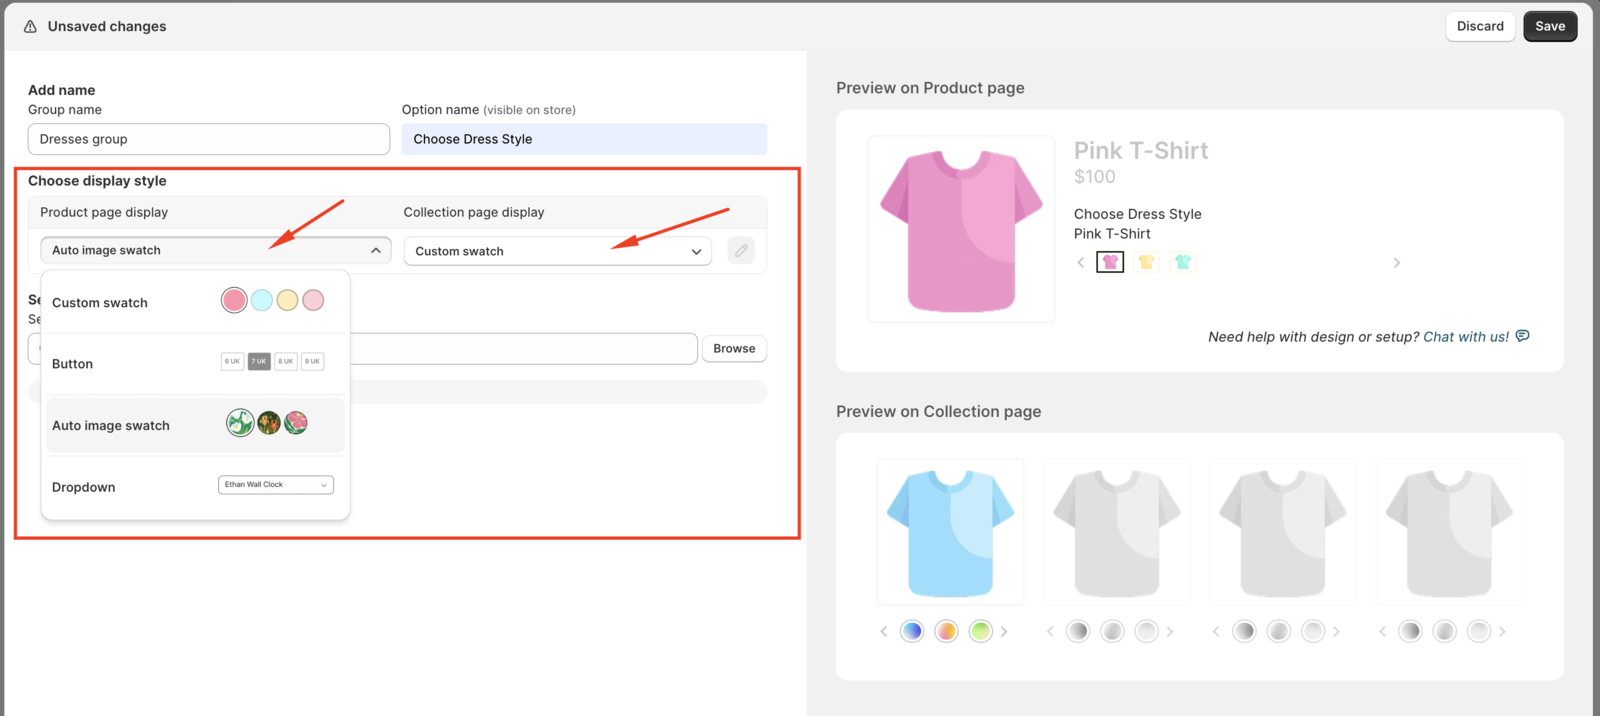Click previous arrow under second grey t-shirt card
1600x716 pixels.
1050,631
